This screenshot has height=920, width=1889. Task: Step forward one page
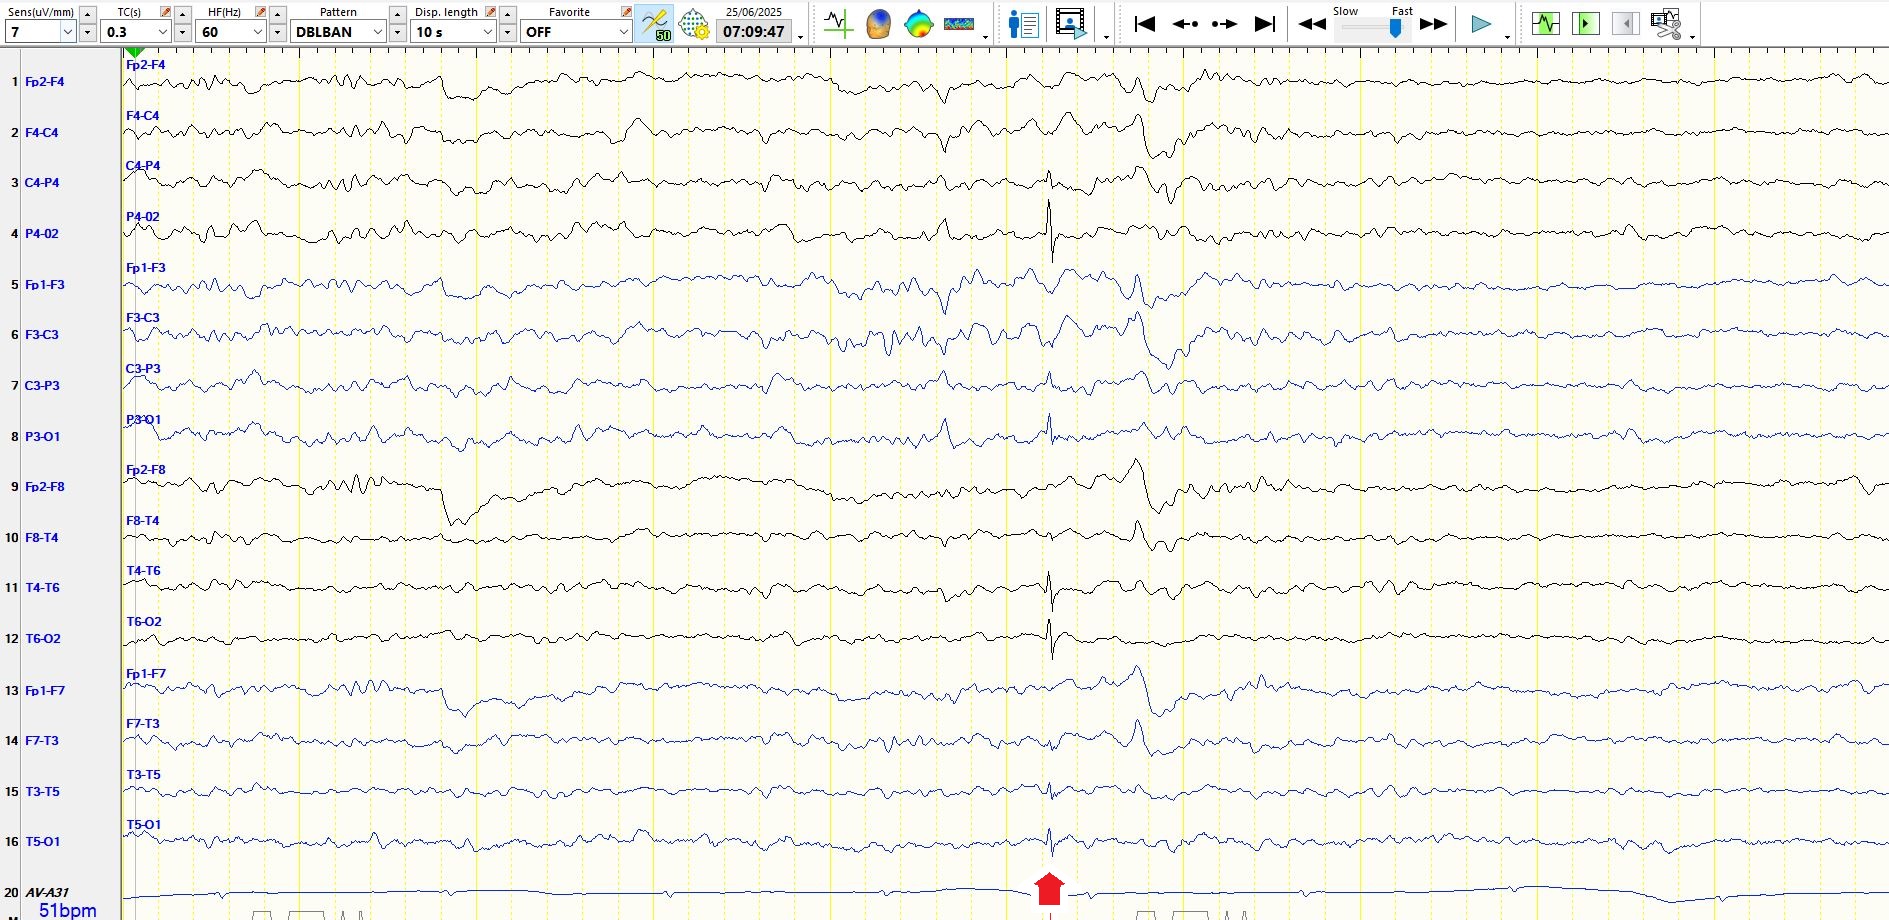pos(1225,23)
